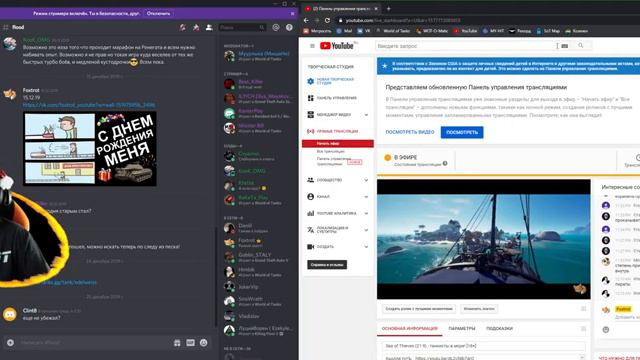Select member Foxtrot in Discord member list
The height and width of the screenshot is (360, 640).
pos(258,242)
